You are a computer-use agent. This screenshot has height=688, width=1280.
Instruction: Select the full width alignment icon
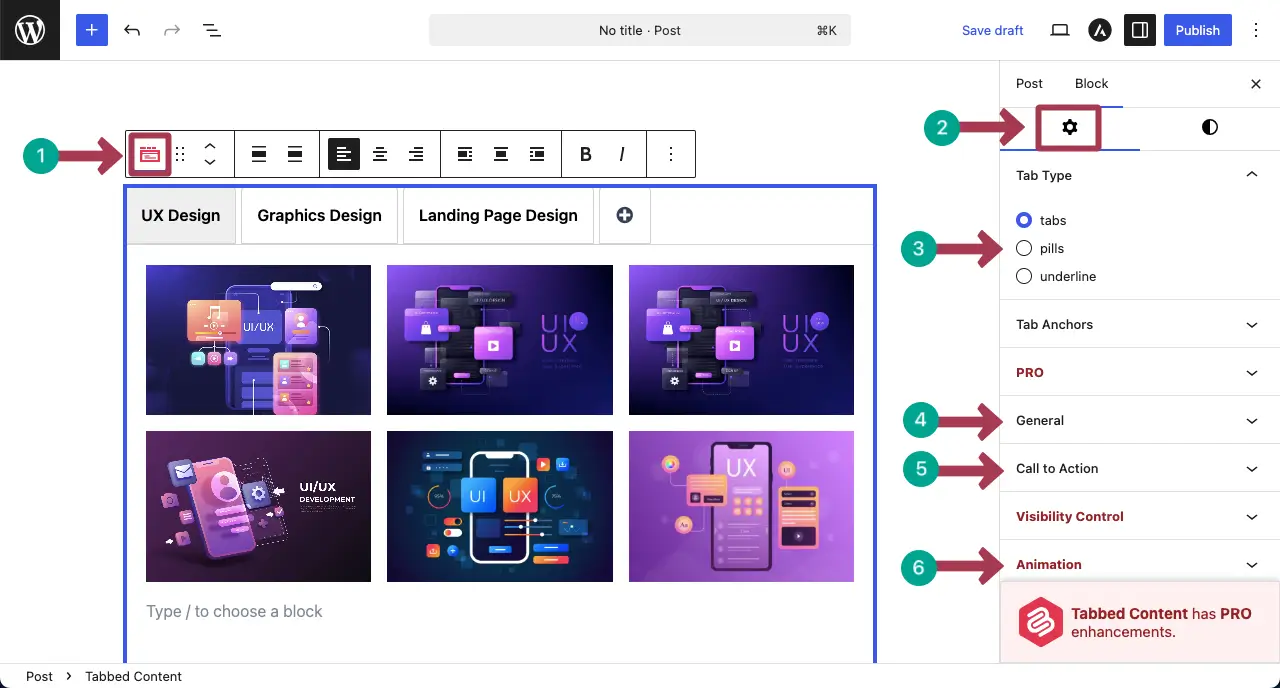[x=295, y=155]
